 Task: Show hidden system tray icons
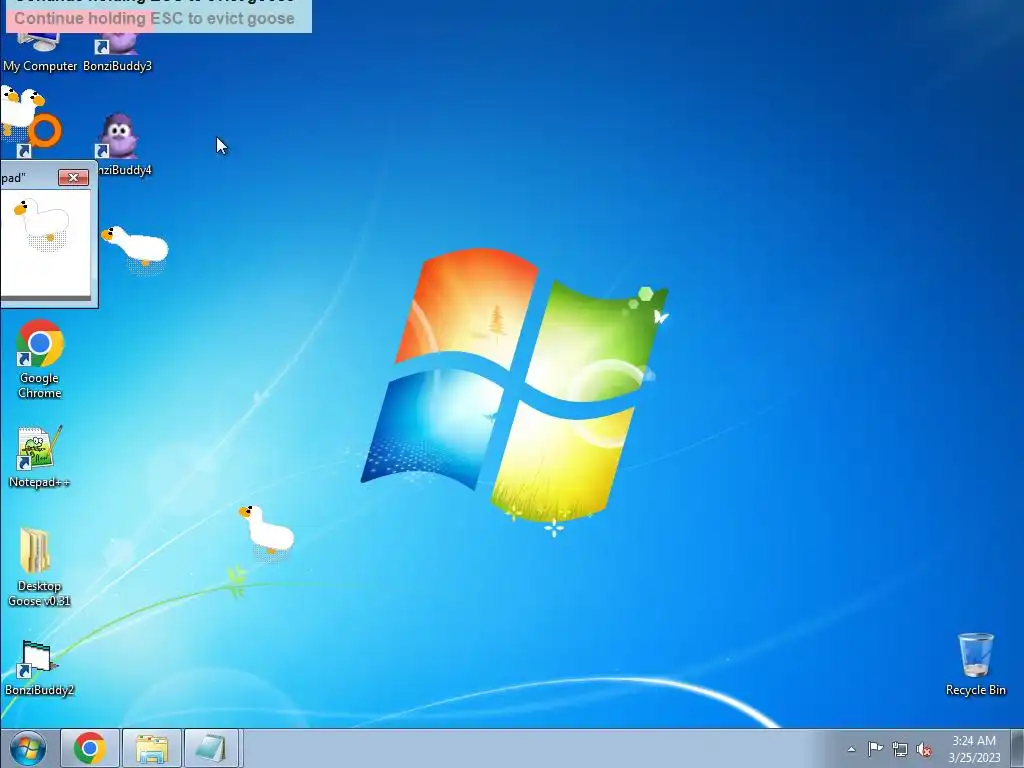point(851,749)
